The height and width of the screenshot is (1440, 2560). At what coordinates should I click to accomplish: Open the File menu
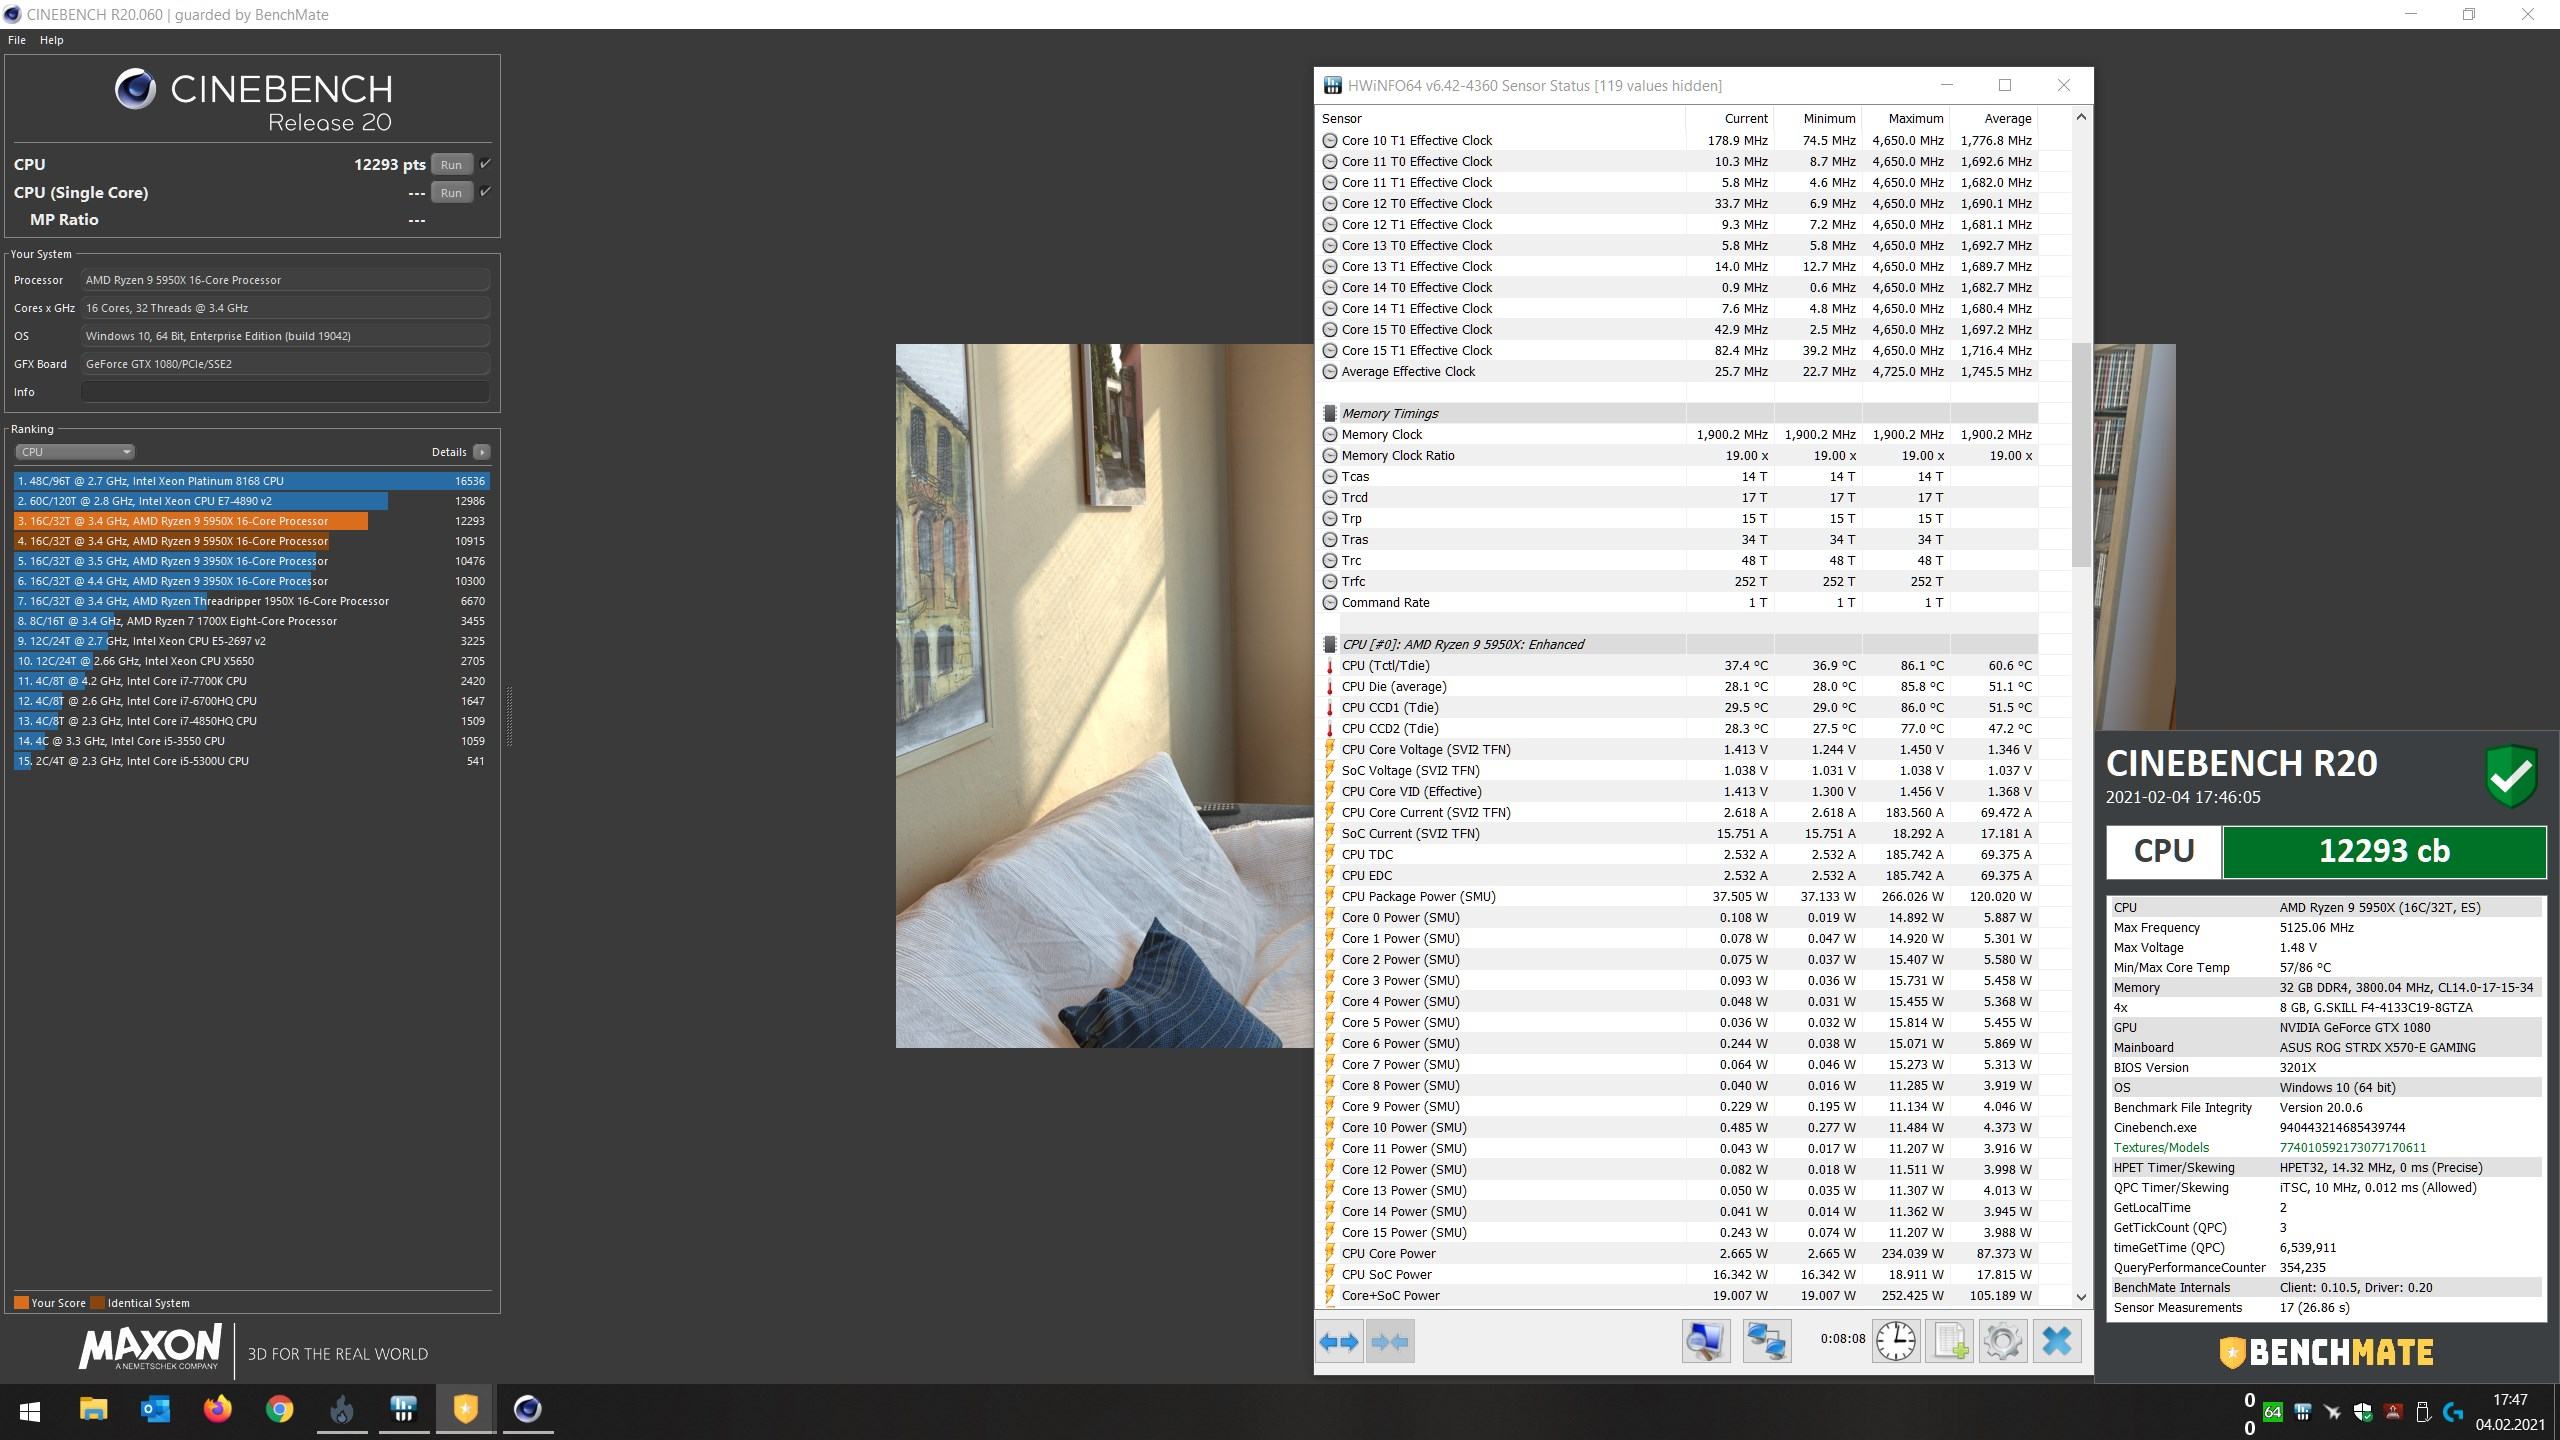17,40
